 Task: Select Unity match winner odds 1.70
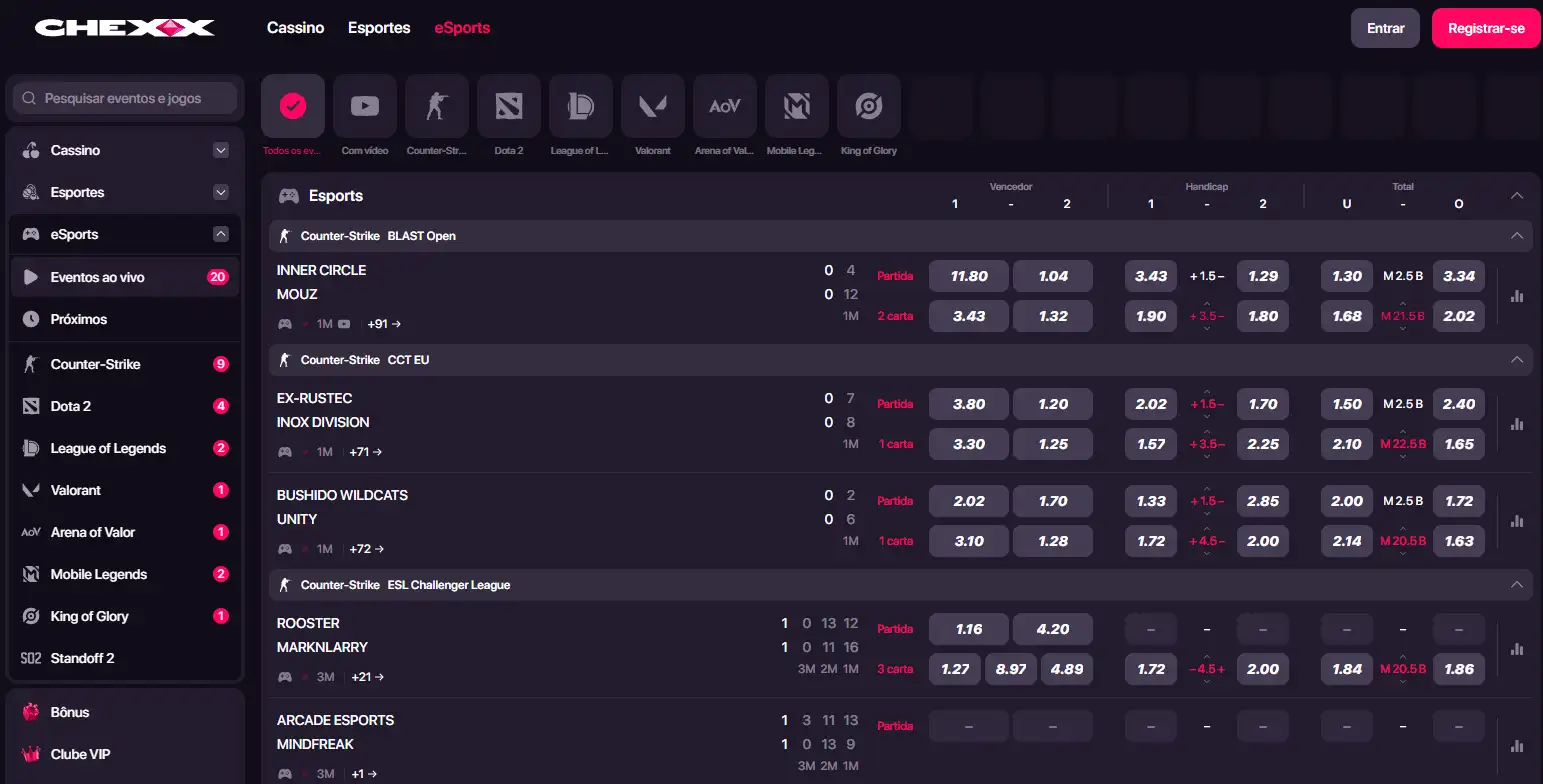(1053, 501)
